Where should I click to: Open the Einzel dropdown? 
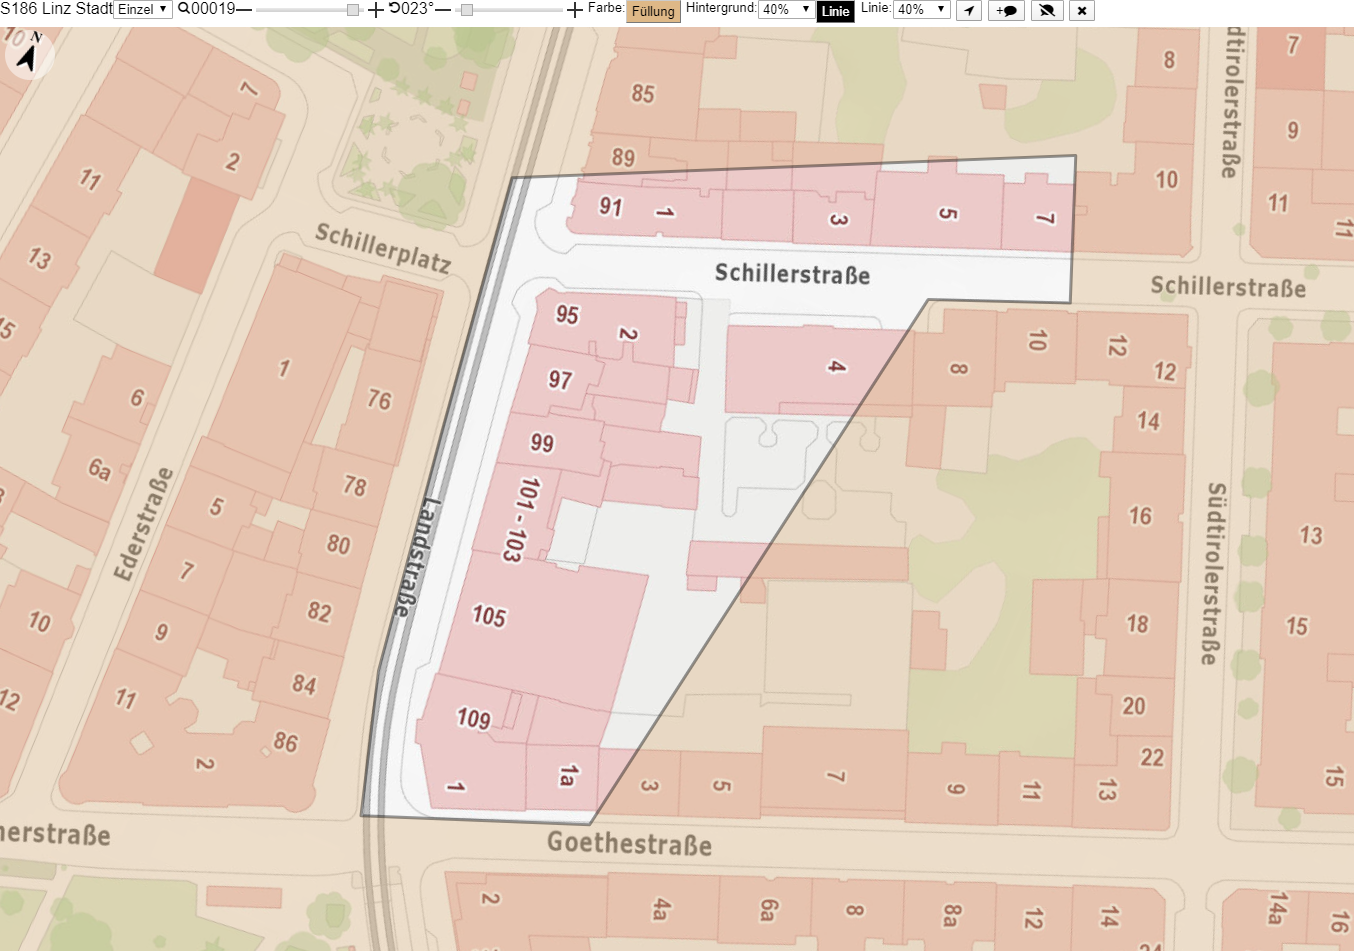click(143, 10)
